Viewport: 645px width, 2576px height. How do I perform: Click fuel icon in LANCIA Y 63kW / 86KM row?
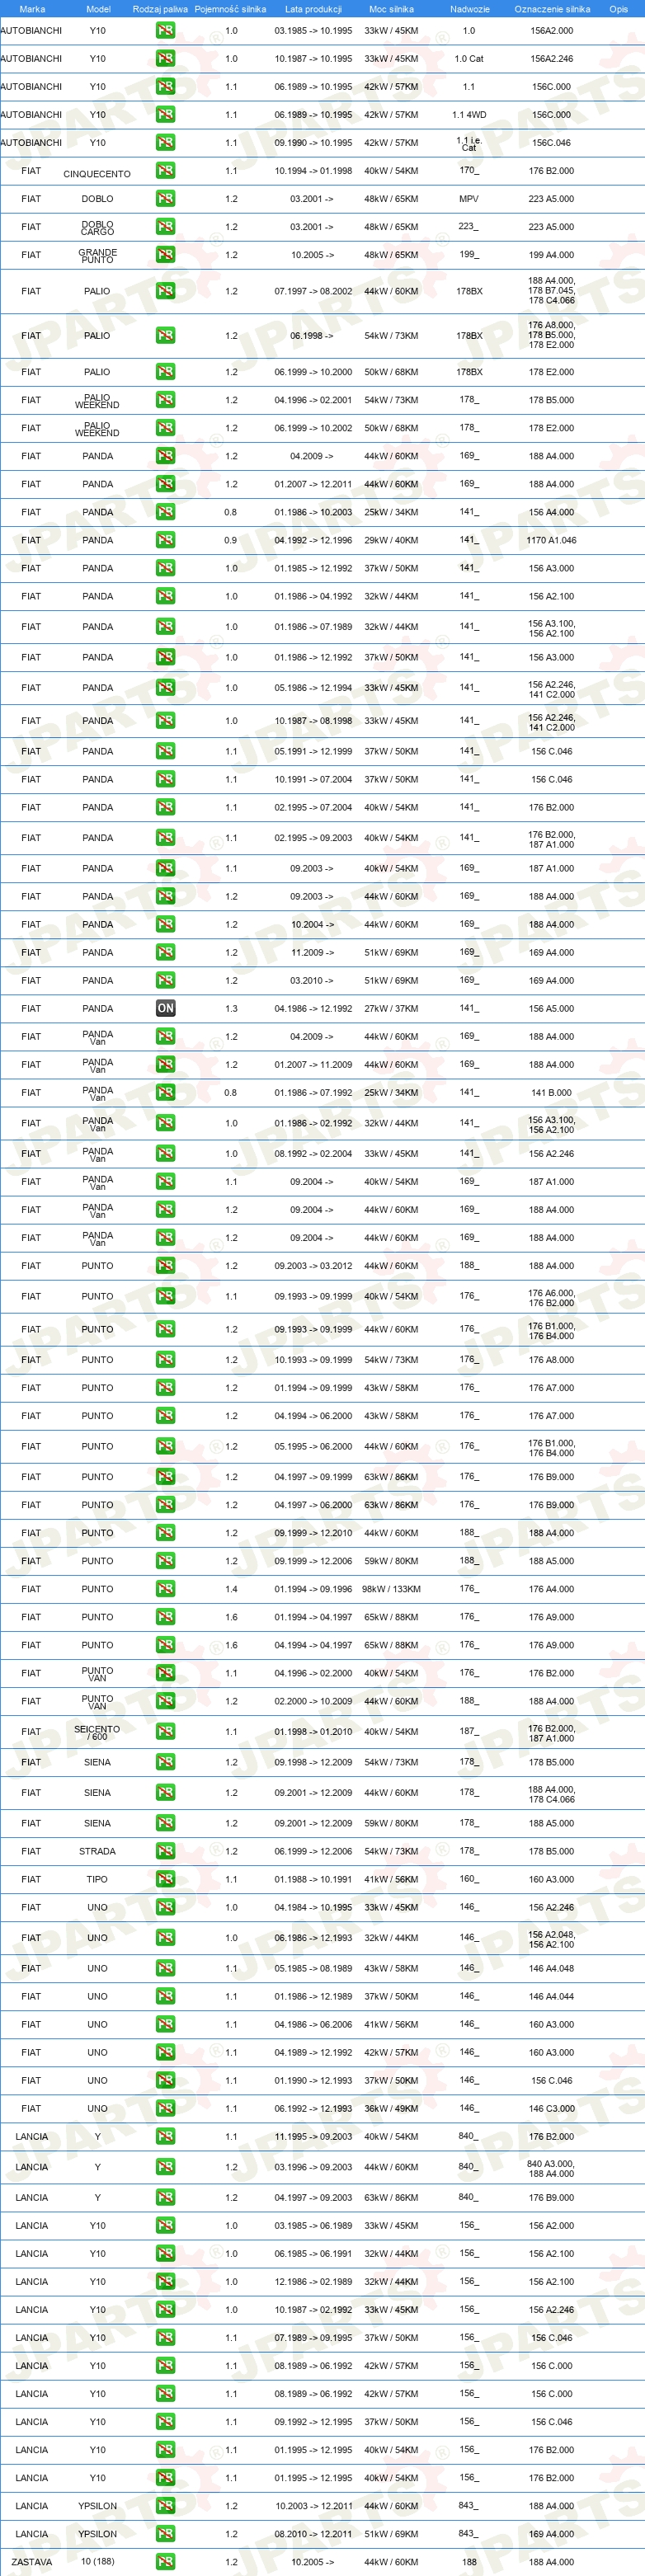[x=165, y=2197]
